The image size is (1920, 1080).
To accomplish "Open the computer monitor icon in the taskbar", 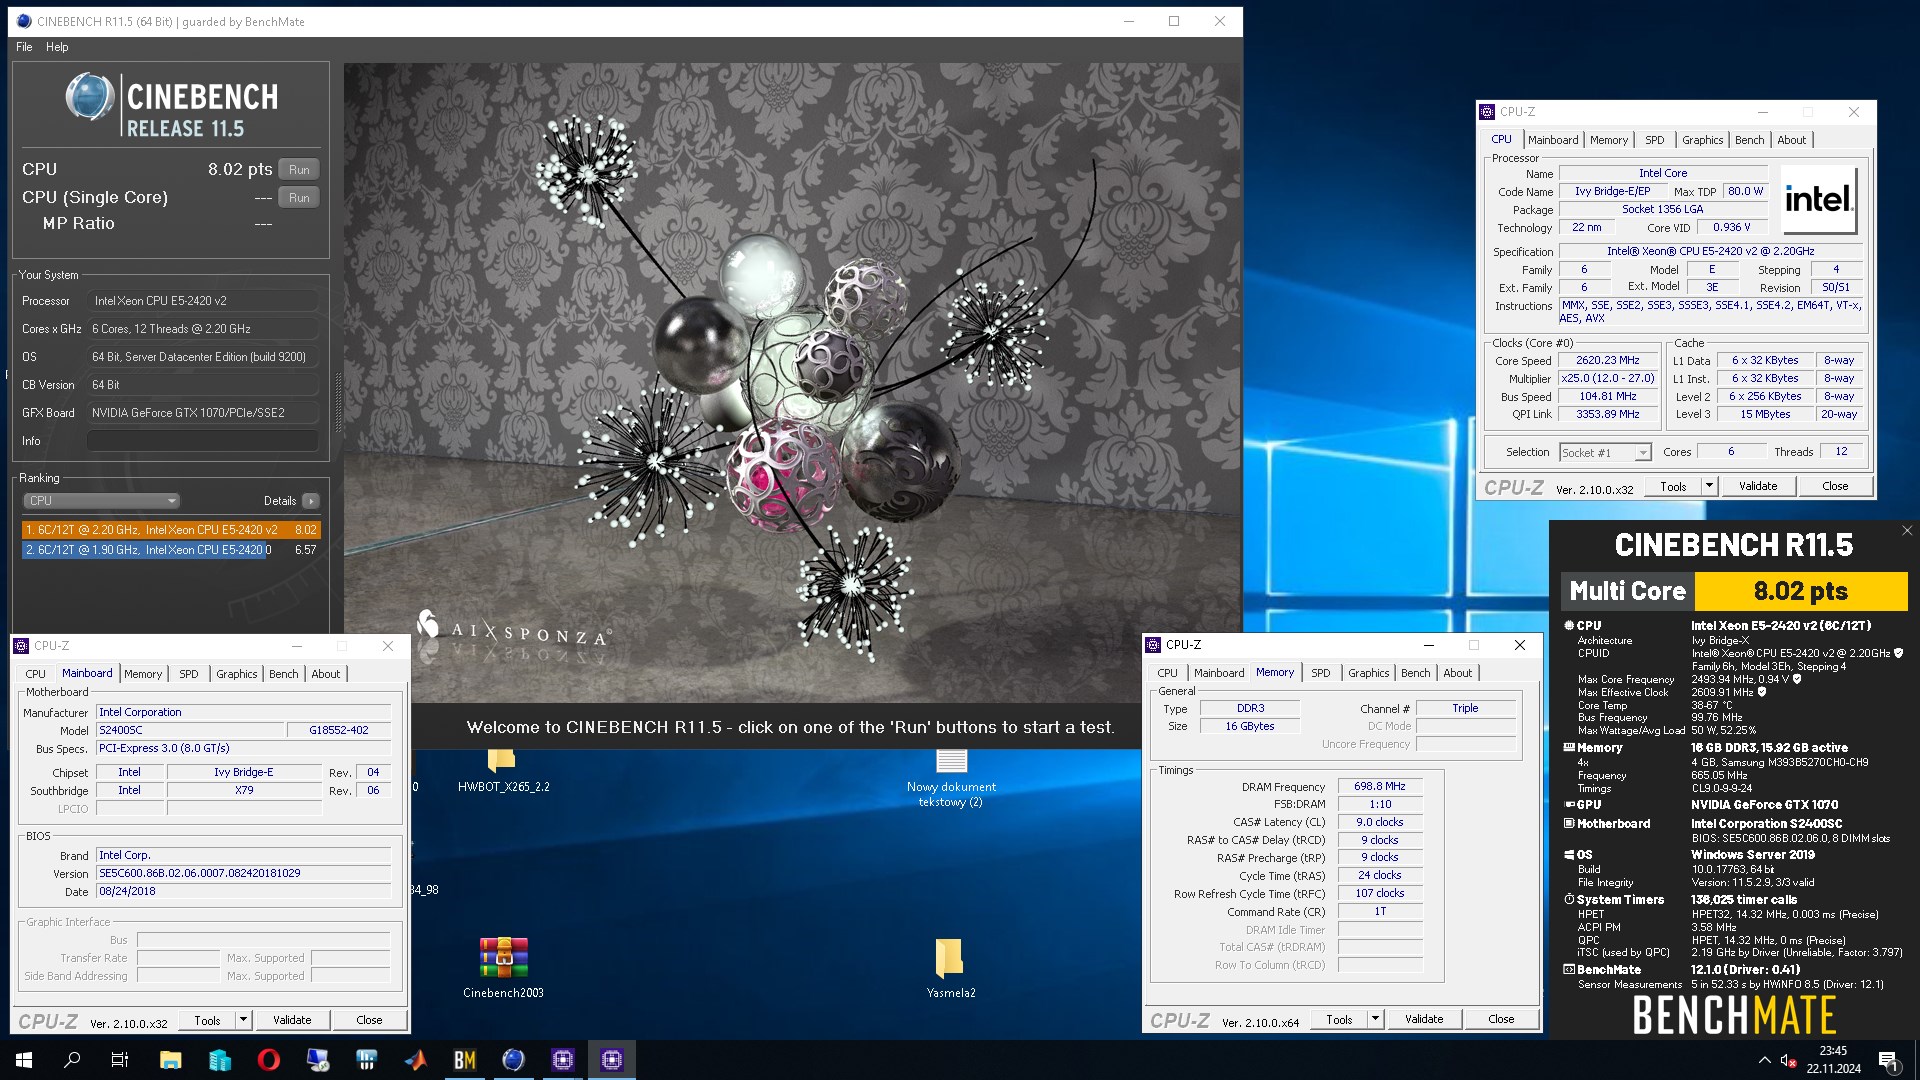I will pyautogui.click(x=318, y=1060).
